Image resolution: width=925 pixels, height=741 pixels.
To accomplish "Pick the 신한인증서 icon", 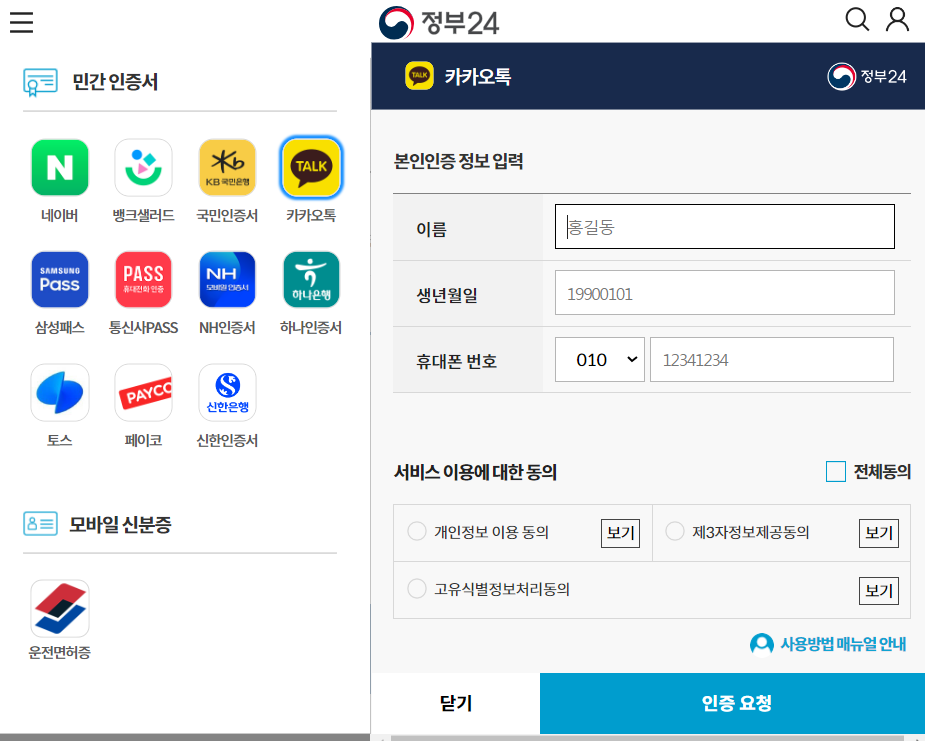I will (x=227, y=392).
